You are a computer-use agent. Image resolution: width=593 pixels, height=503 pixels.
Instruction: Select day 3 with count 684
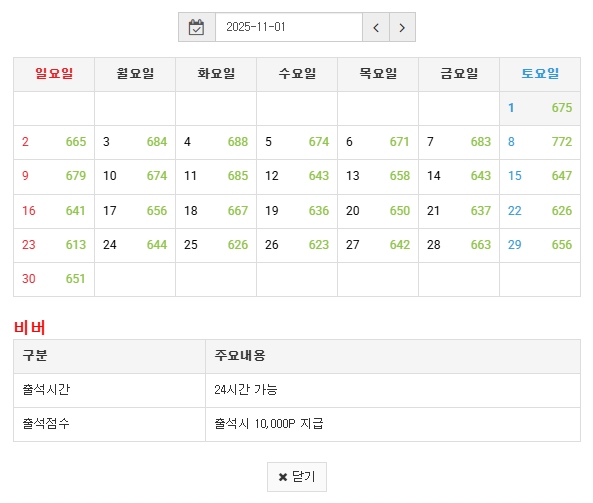tap(135, 142)
